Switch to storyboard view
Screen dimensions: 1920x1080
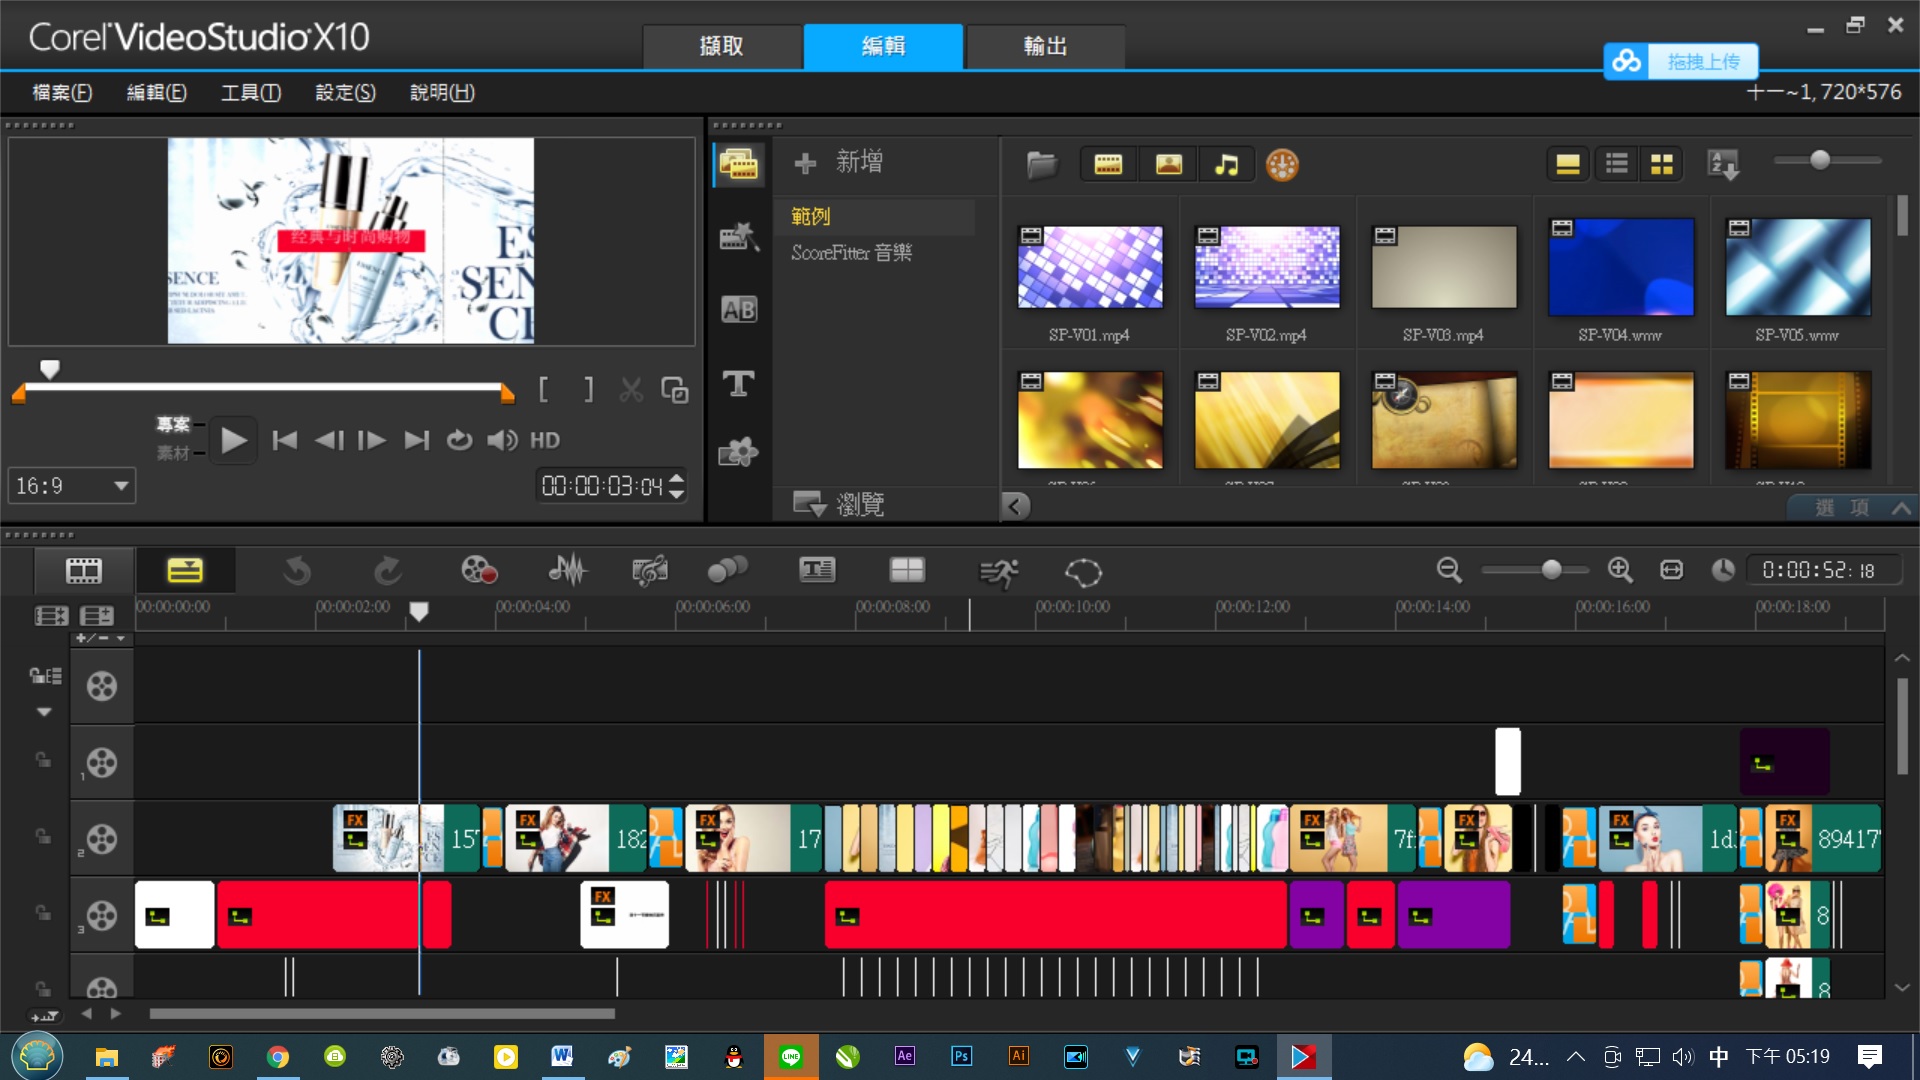(x=84, y=571)
